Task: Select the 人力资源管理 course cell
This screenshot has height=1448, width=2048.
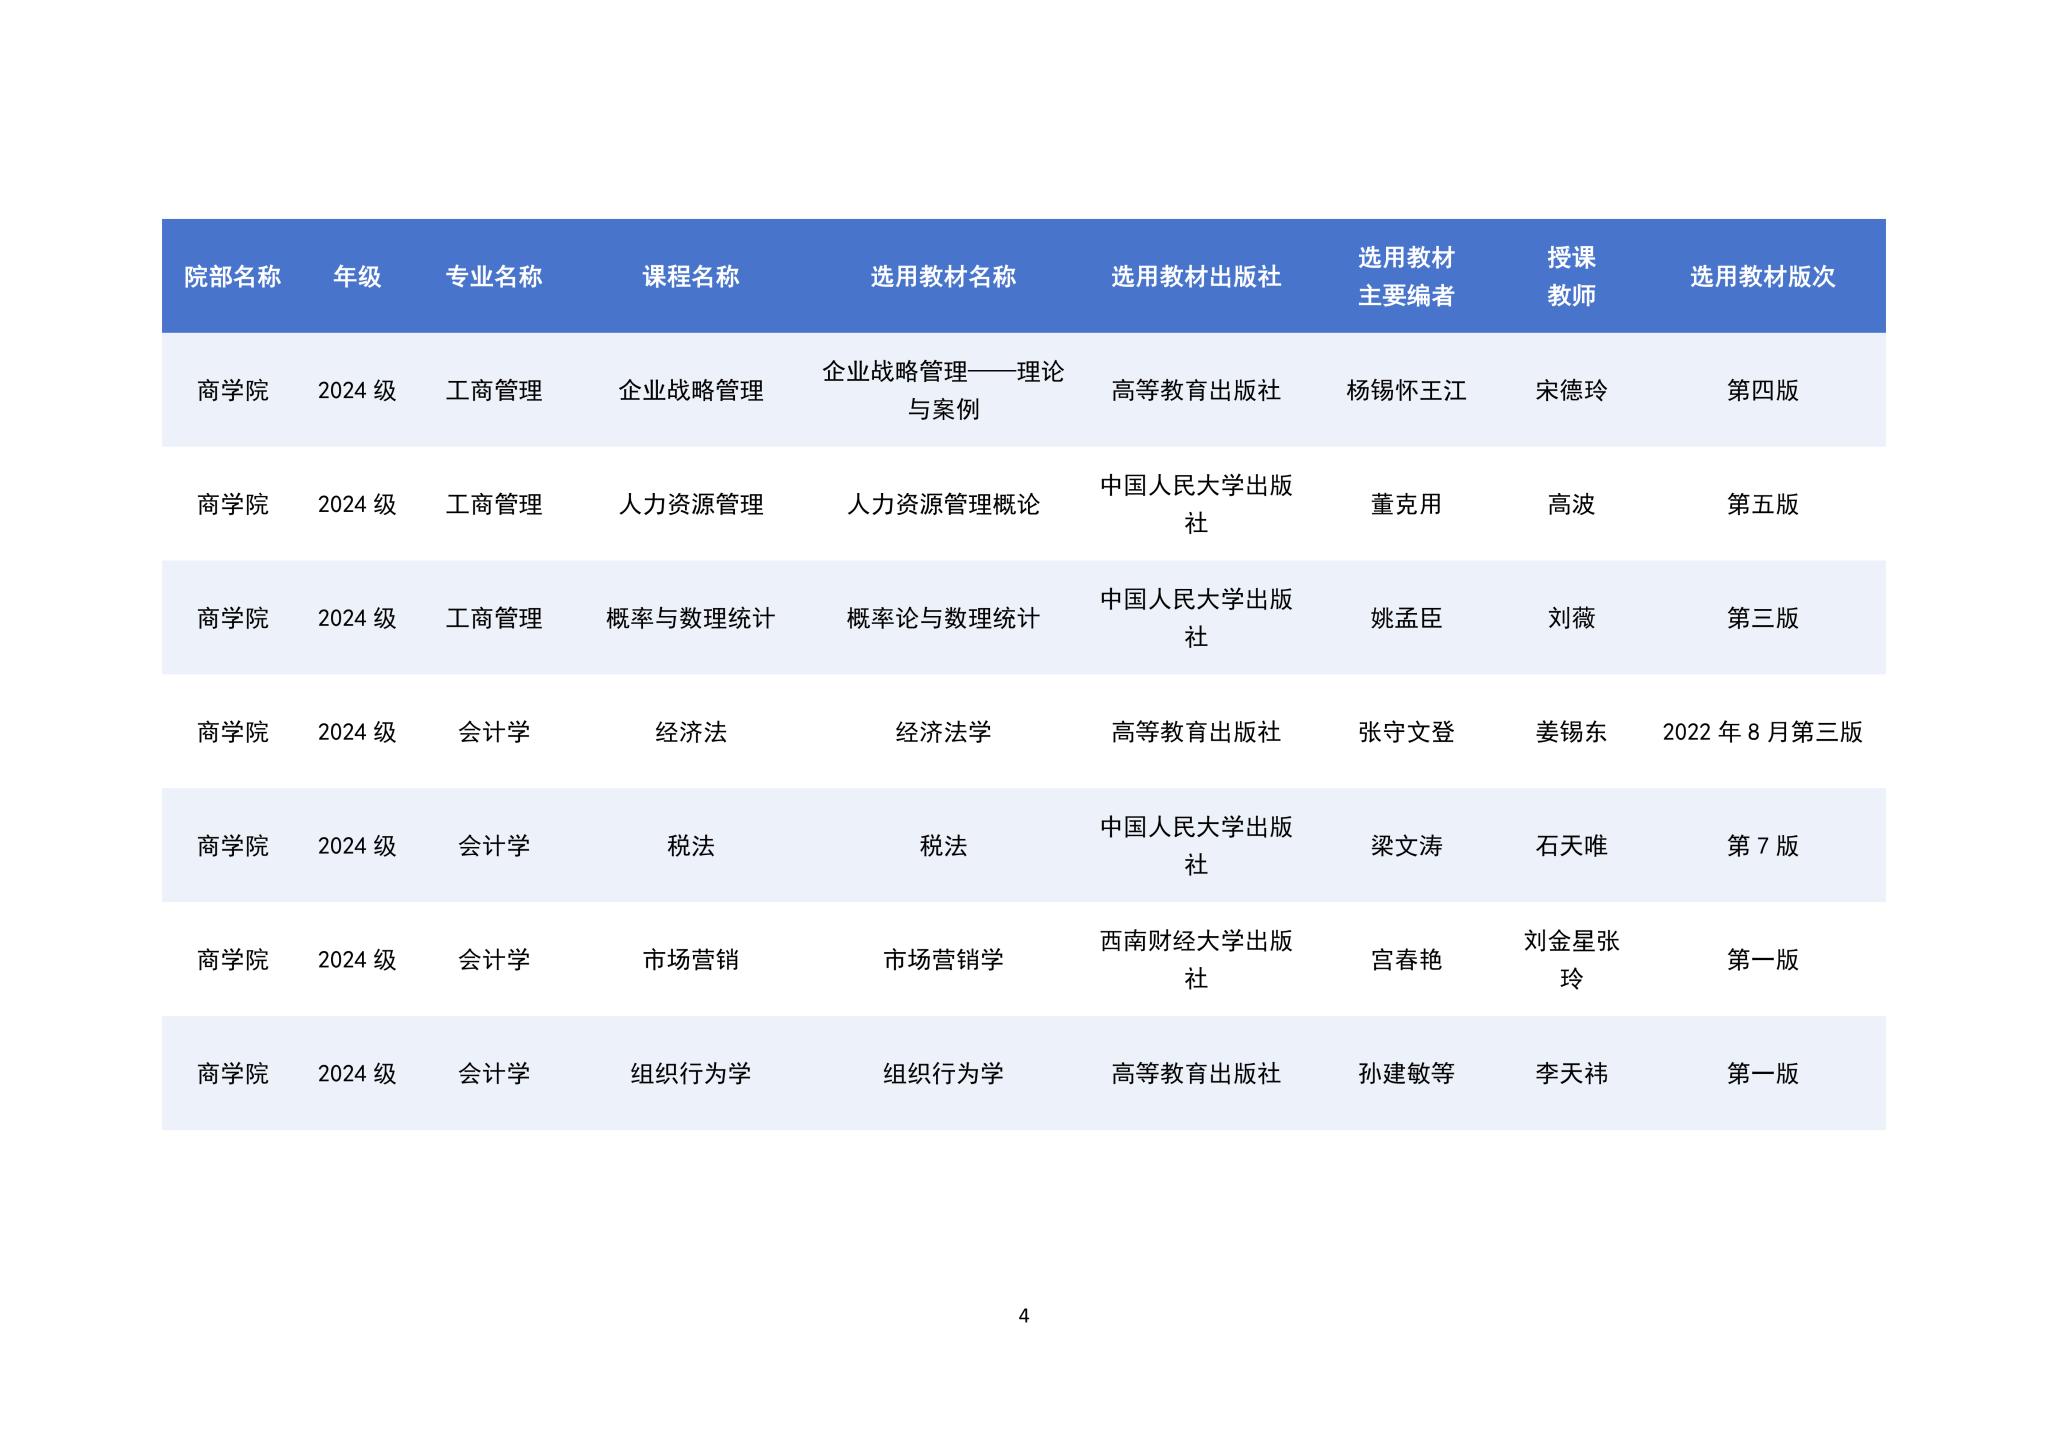Action: pyautogui.click(x=691, y=505)
